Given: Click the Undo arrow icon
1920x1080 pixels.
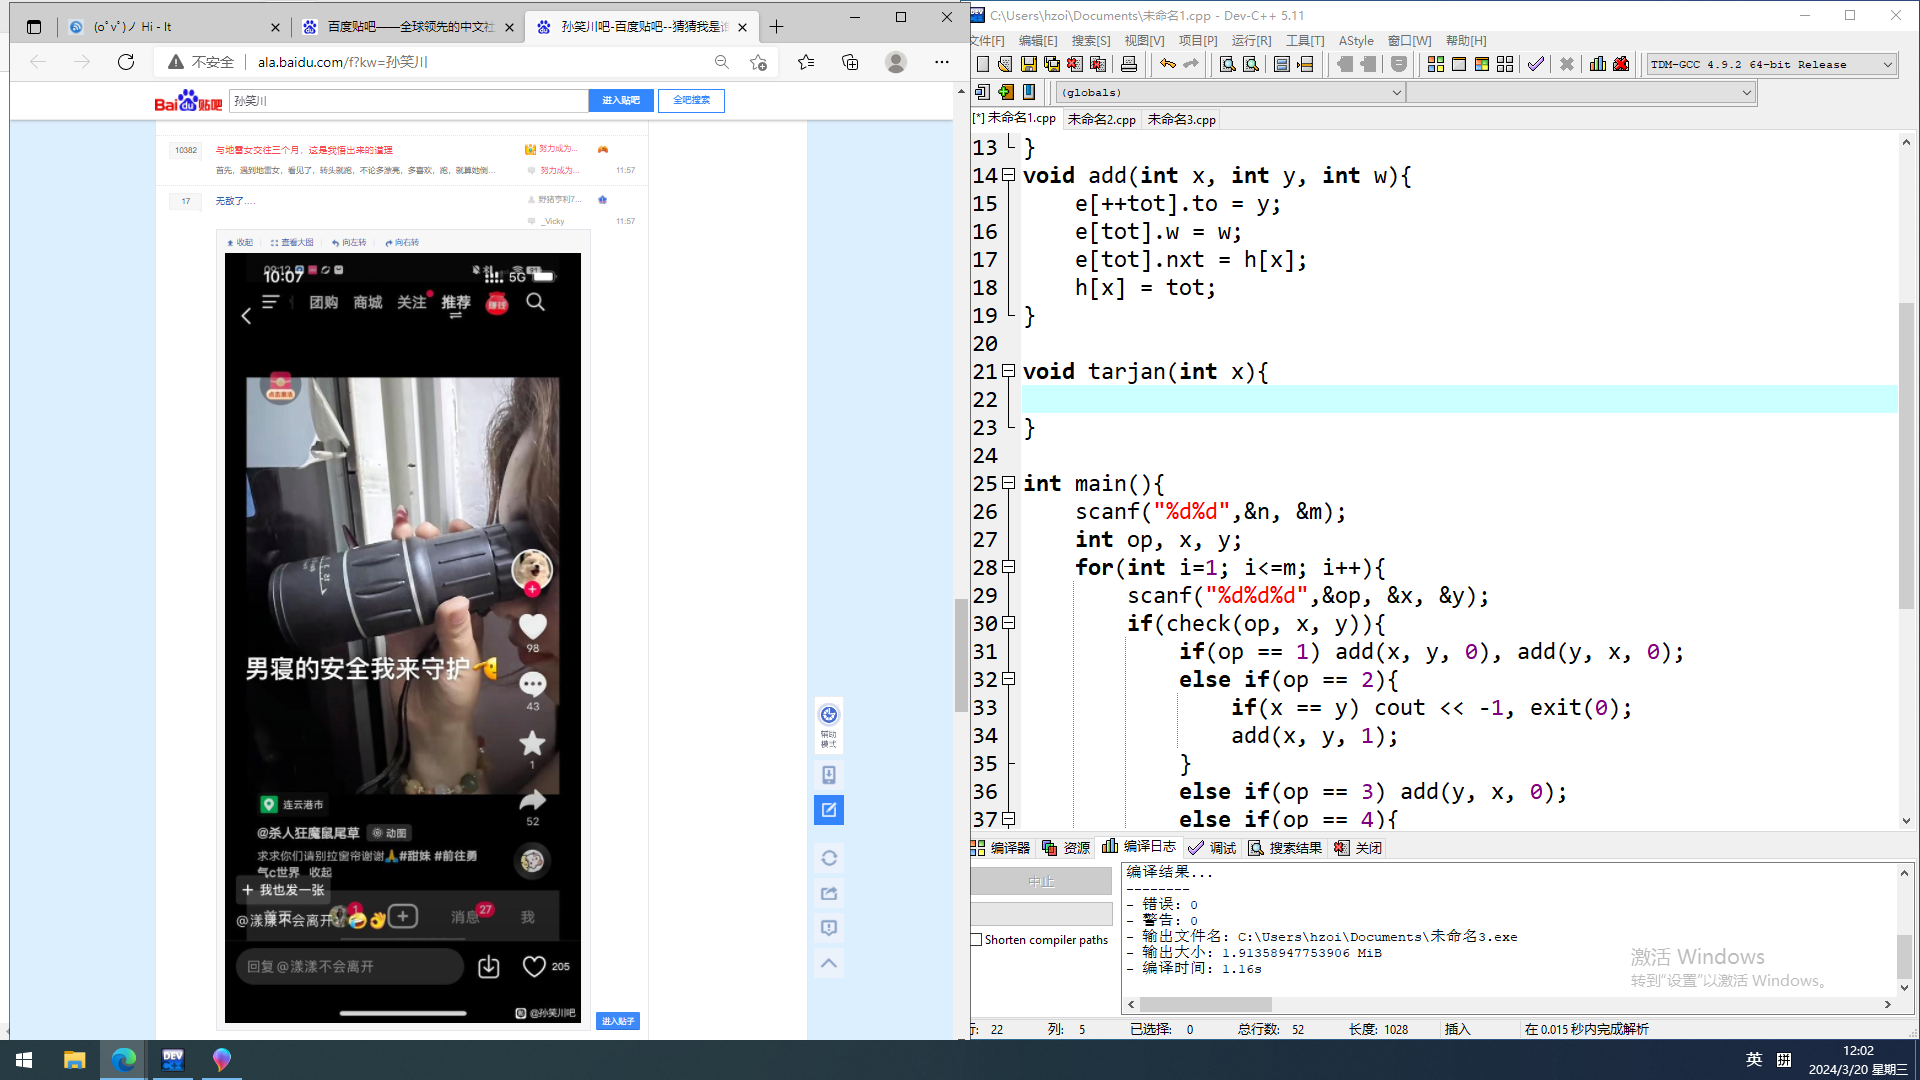Looking at the screenshot, I should [x=1167, y=64].
